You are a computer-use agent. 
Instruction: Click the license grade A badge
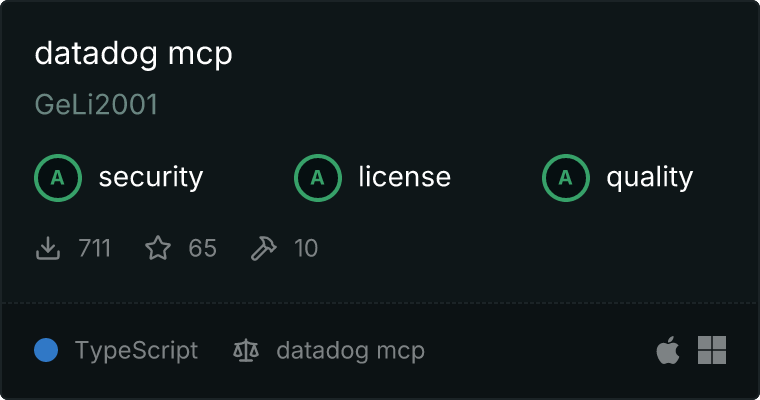pos(318,178)
